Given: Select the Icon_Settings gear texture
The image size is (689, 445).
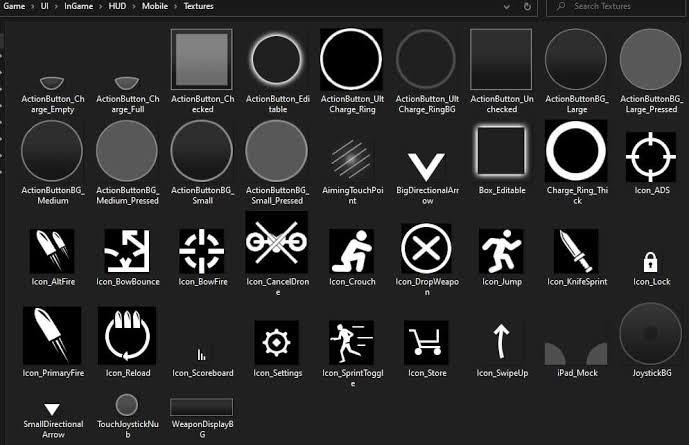Looking at the screenshot, I should [276, 343].
